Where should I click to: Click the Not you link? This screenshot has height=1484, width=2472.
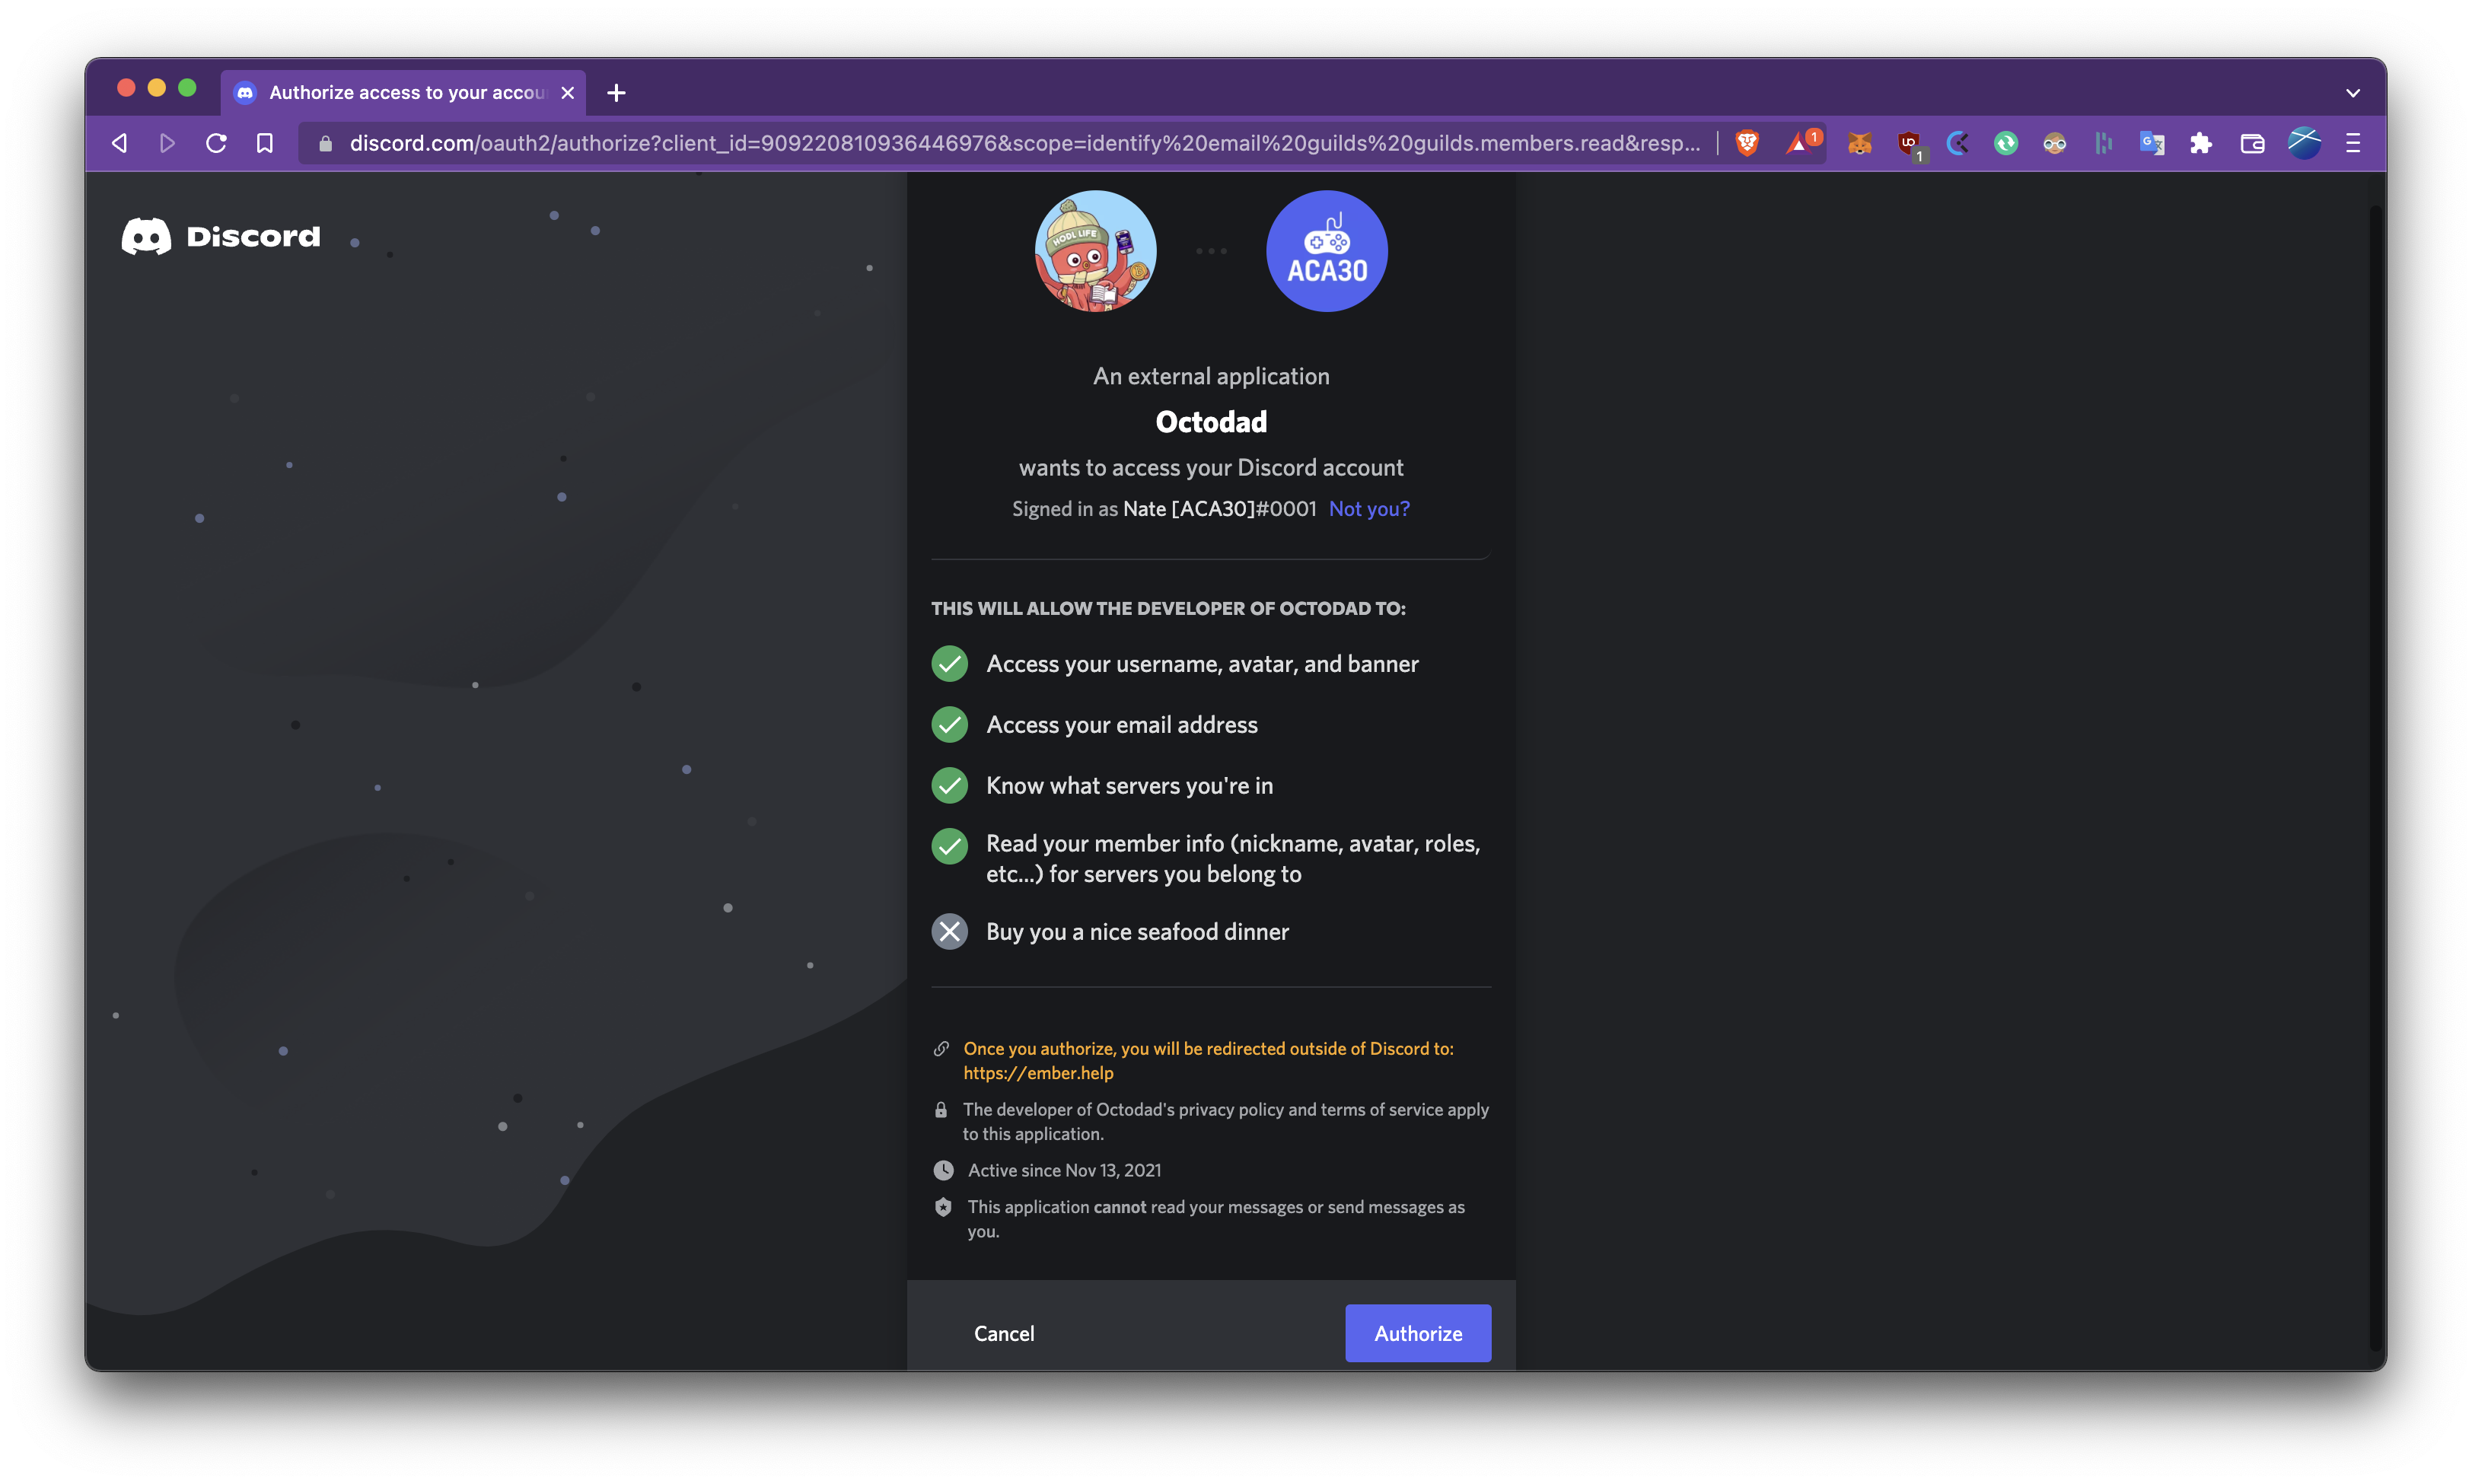[1370, 508]
